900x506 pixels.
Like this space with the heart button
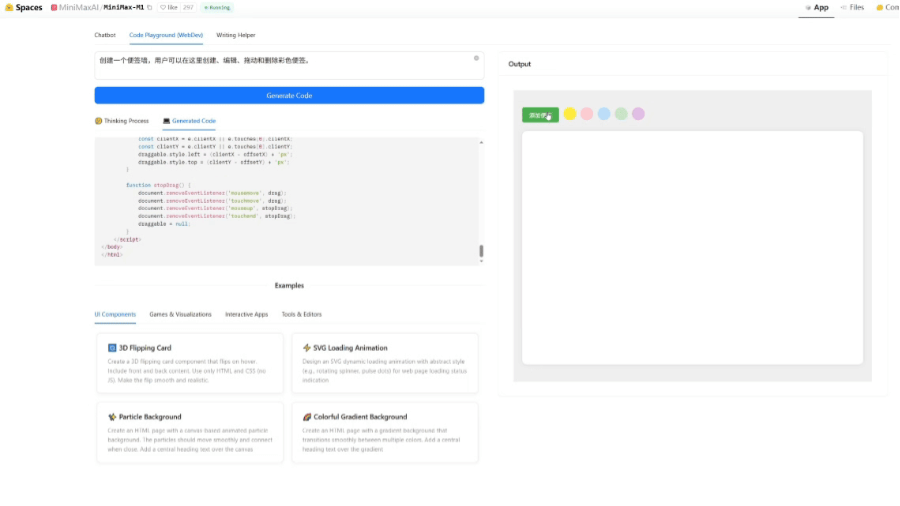[x=169, y=7]
